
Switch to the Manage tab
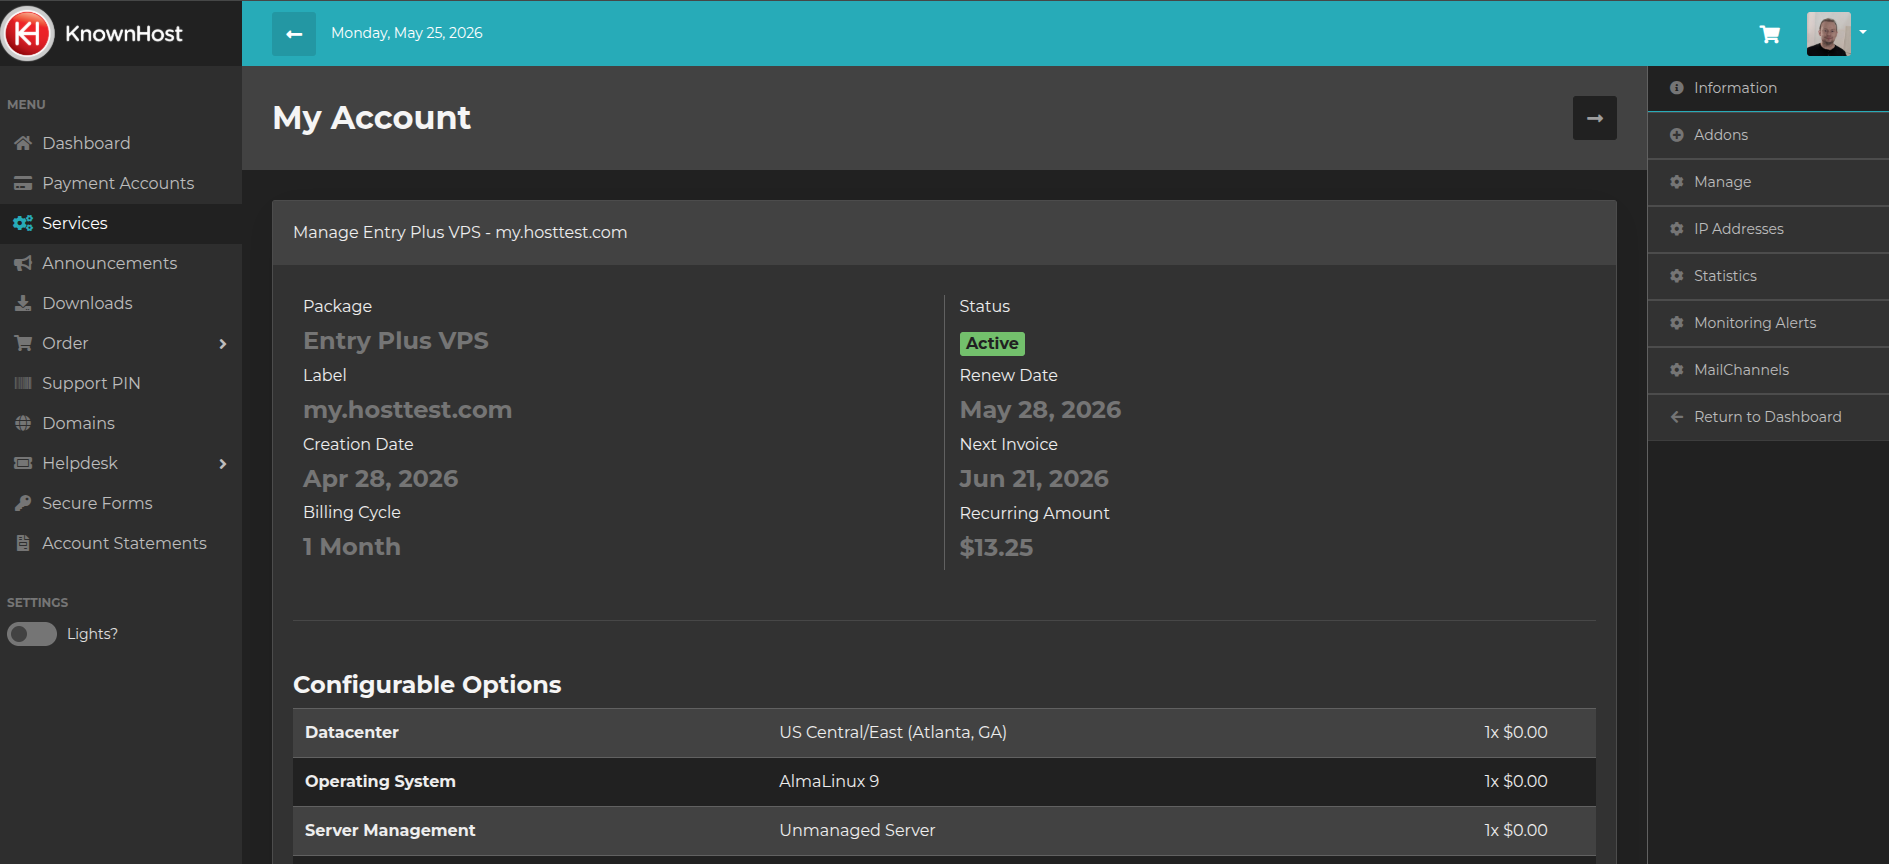[1768, 182]
